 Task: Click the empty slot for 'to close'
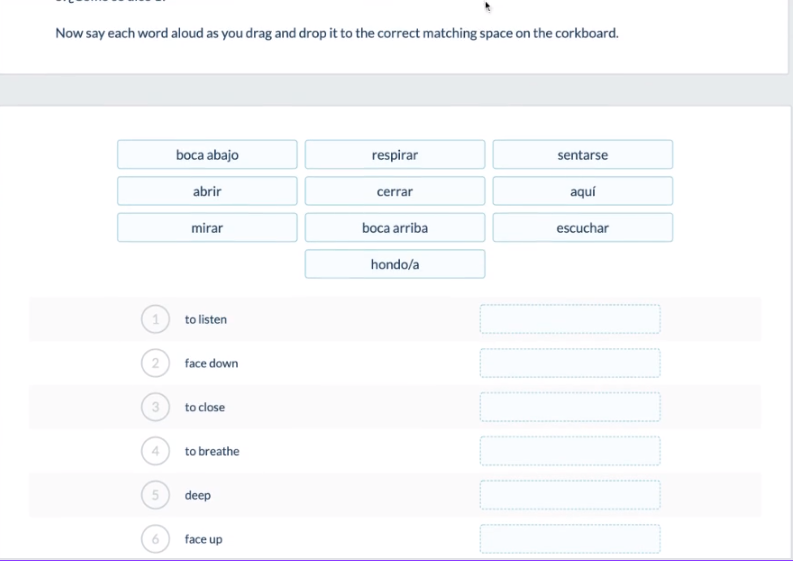pyautogui.click(x=570, y=407)
